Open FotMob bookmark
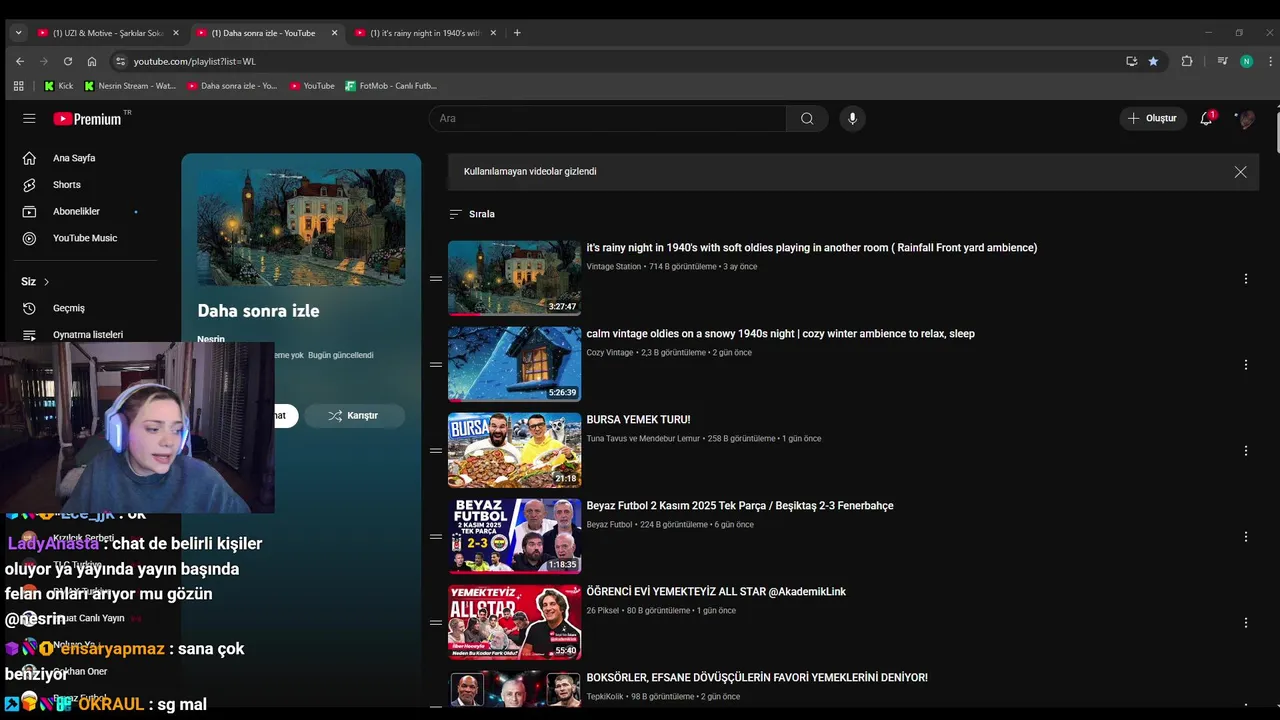Screen dimensions: 1280x720 pyautogui.click(x=391, y=86)
